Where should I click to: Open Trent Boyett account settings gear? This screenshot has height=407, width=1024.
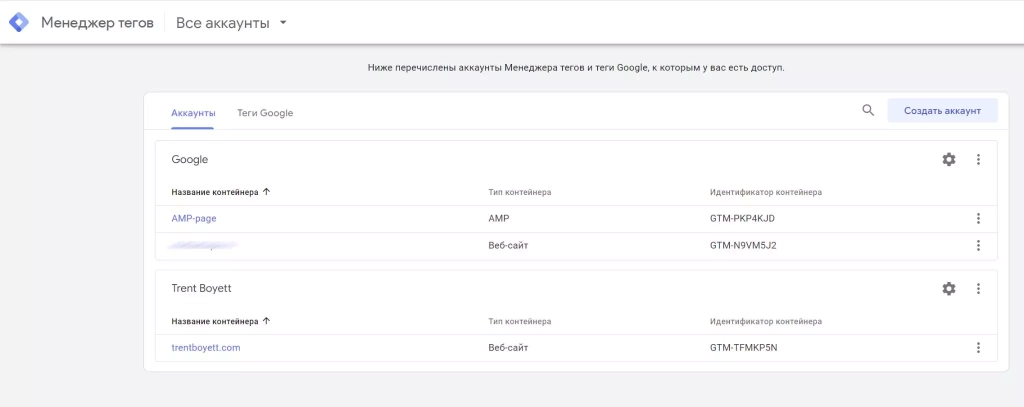click(949, 289)
